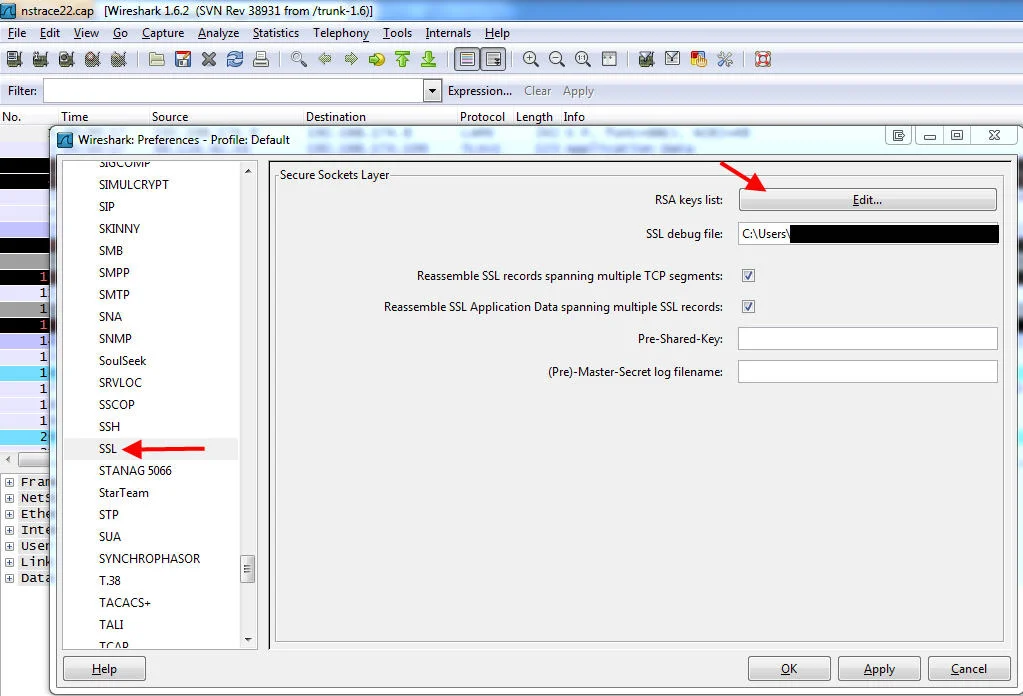Edit coloring rules from toolbar
Viewport: 1023px width, 696px height.
[x=699, y=59]
